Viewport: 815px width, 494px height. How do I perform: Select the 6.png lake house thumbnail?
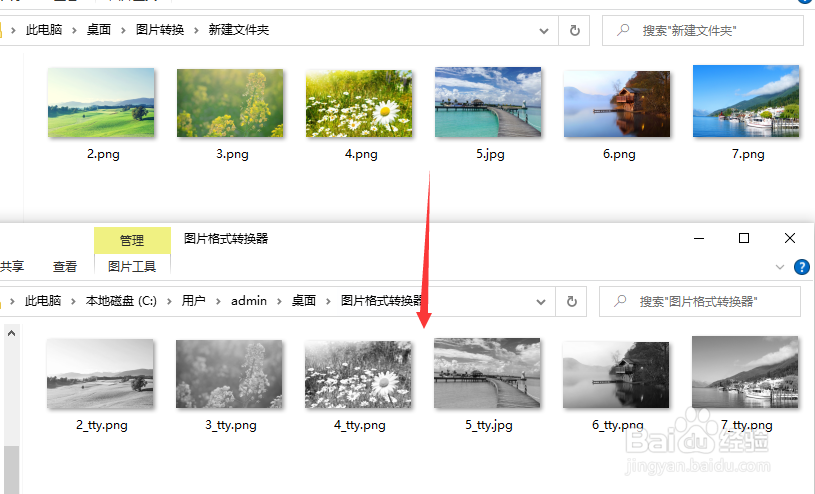tap(616, 104)
